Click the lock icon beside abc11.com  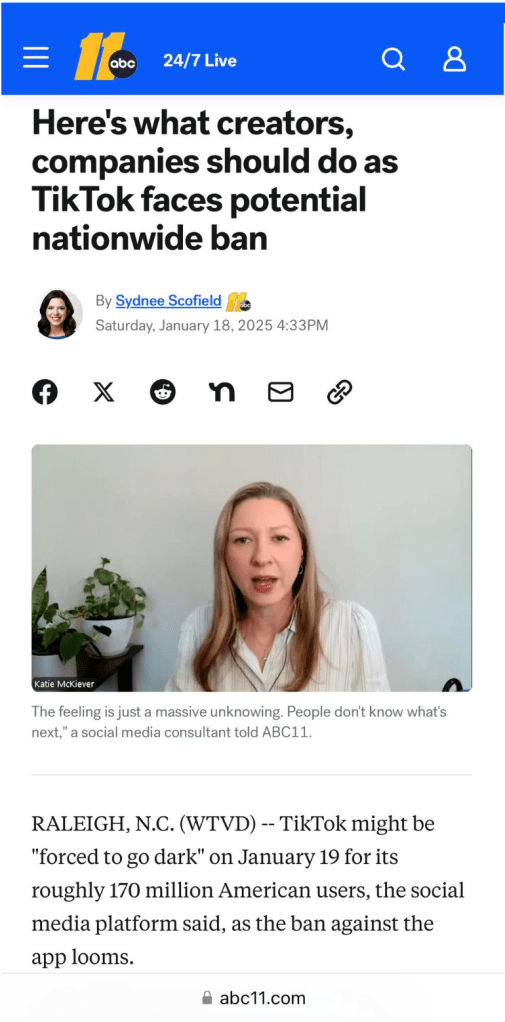tap(207, 998)
